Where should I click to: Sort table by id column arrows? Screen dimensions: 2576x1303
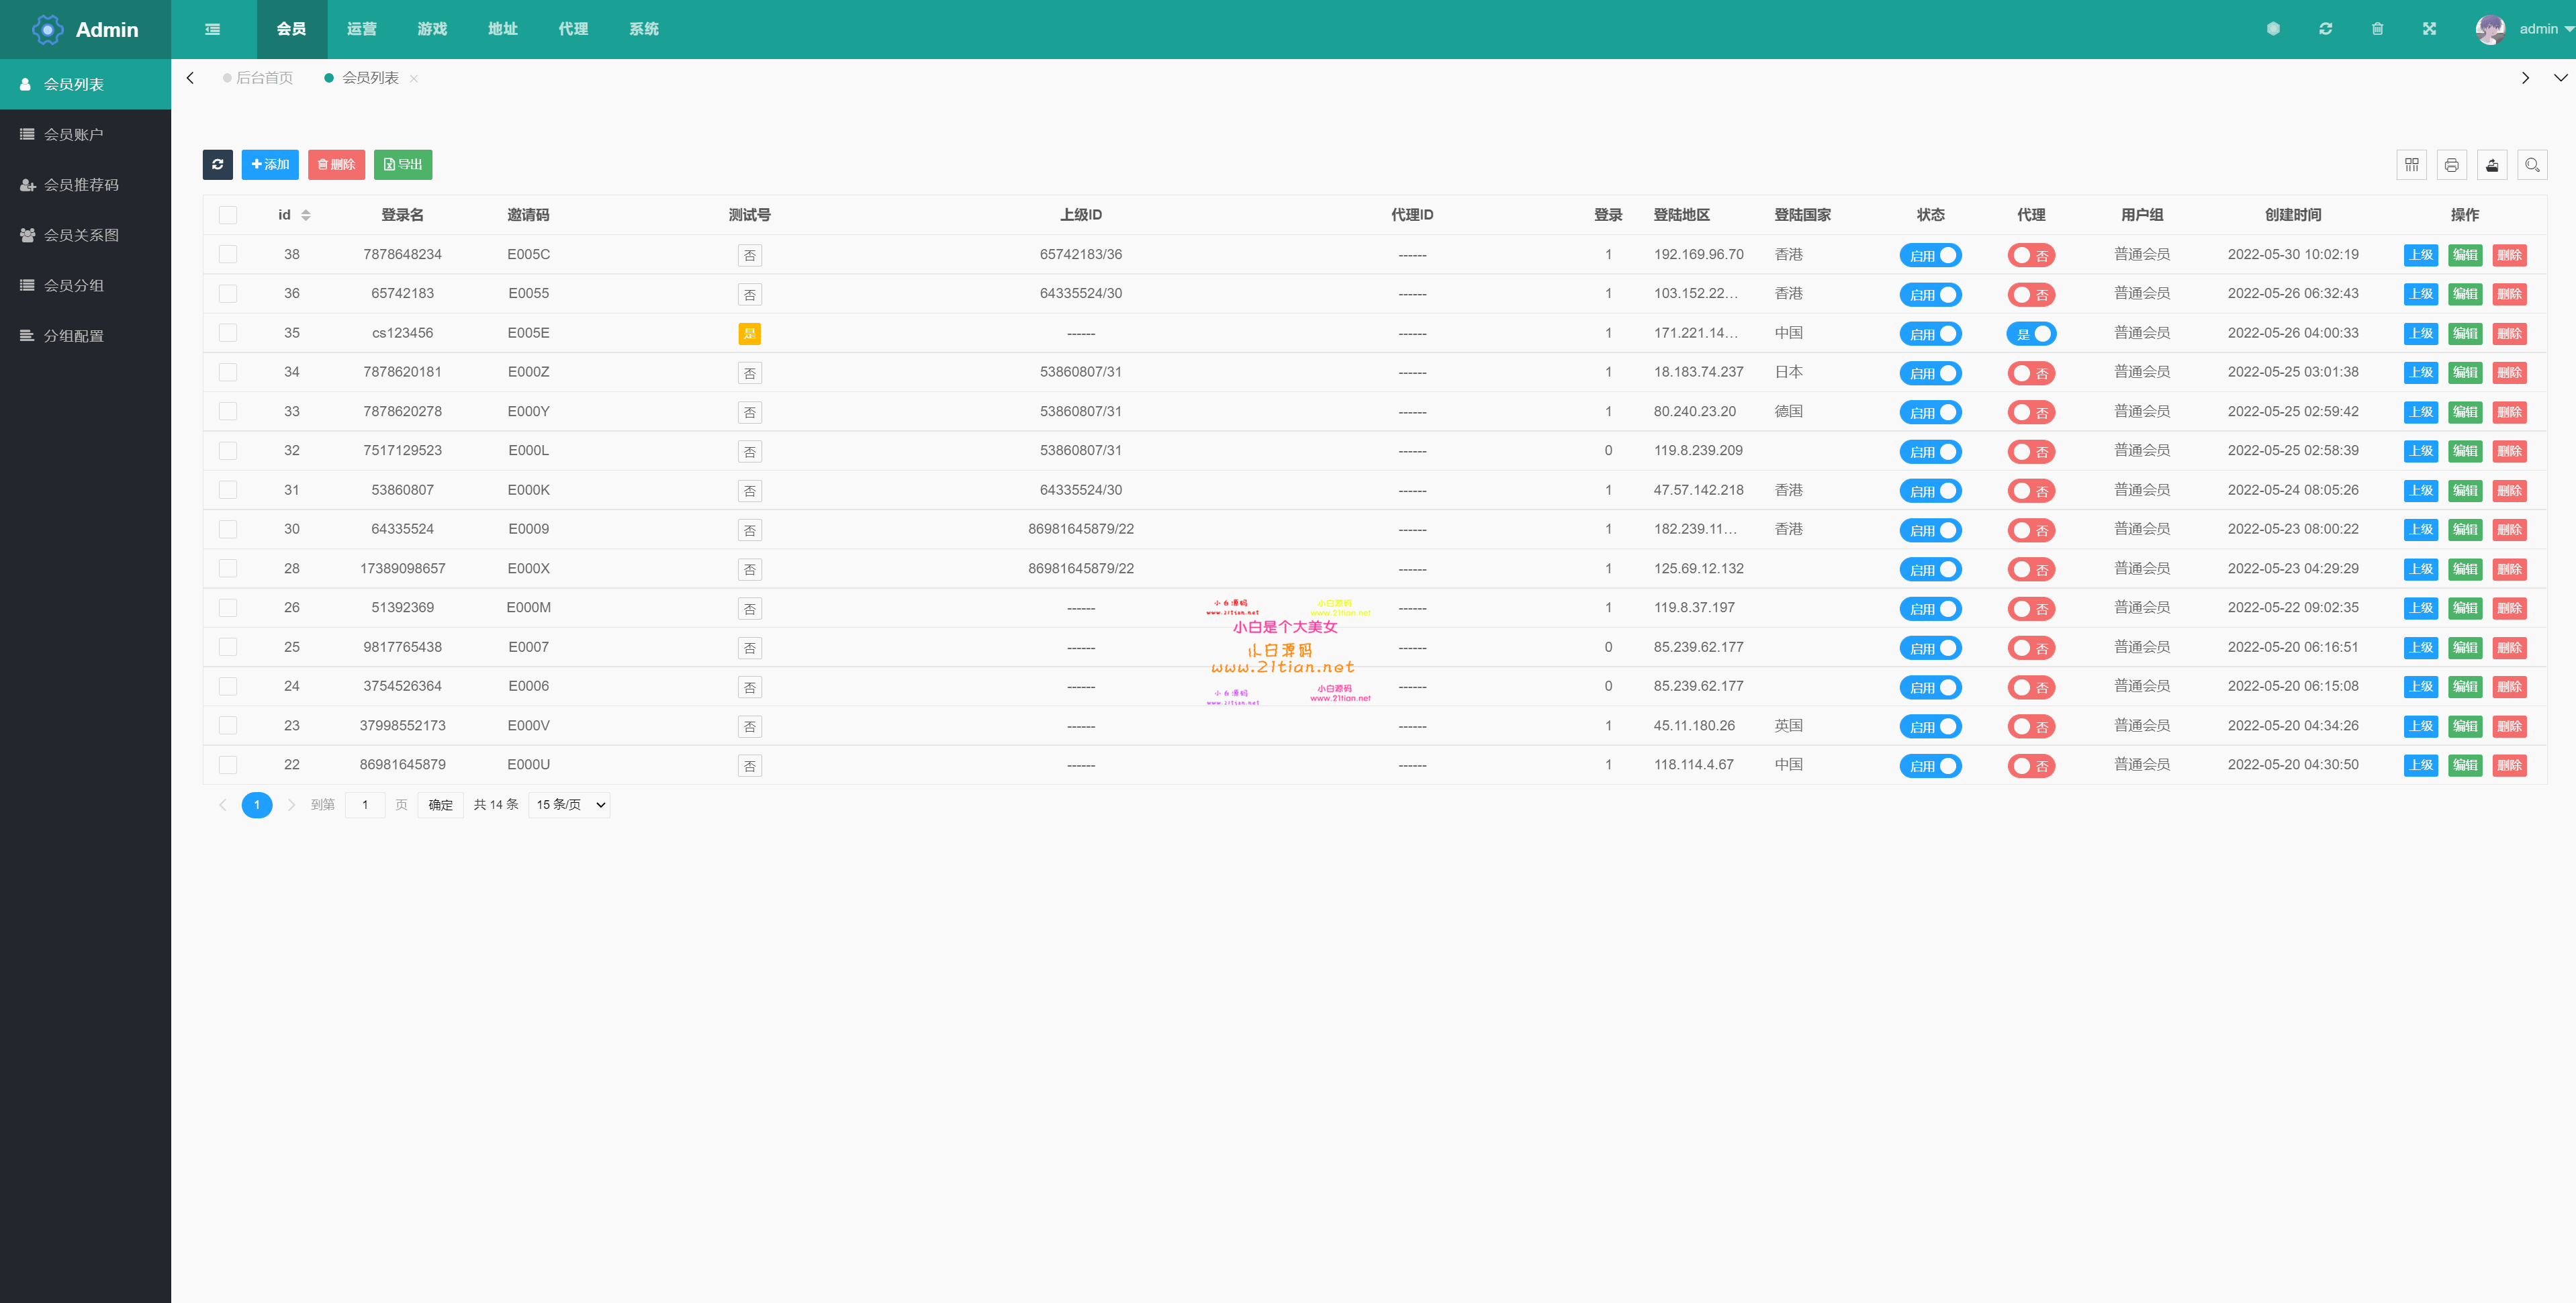click(x=306, y=215)
